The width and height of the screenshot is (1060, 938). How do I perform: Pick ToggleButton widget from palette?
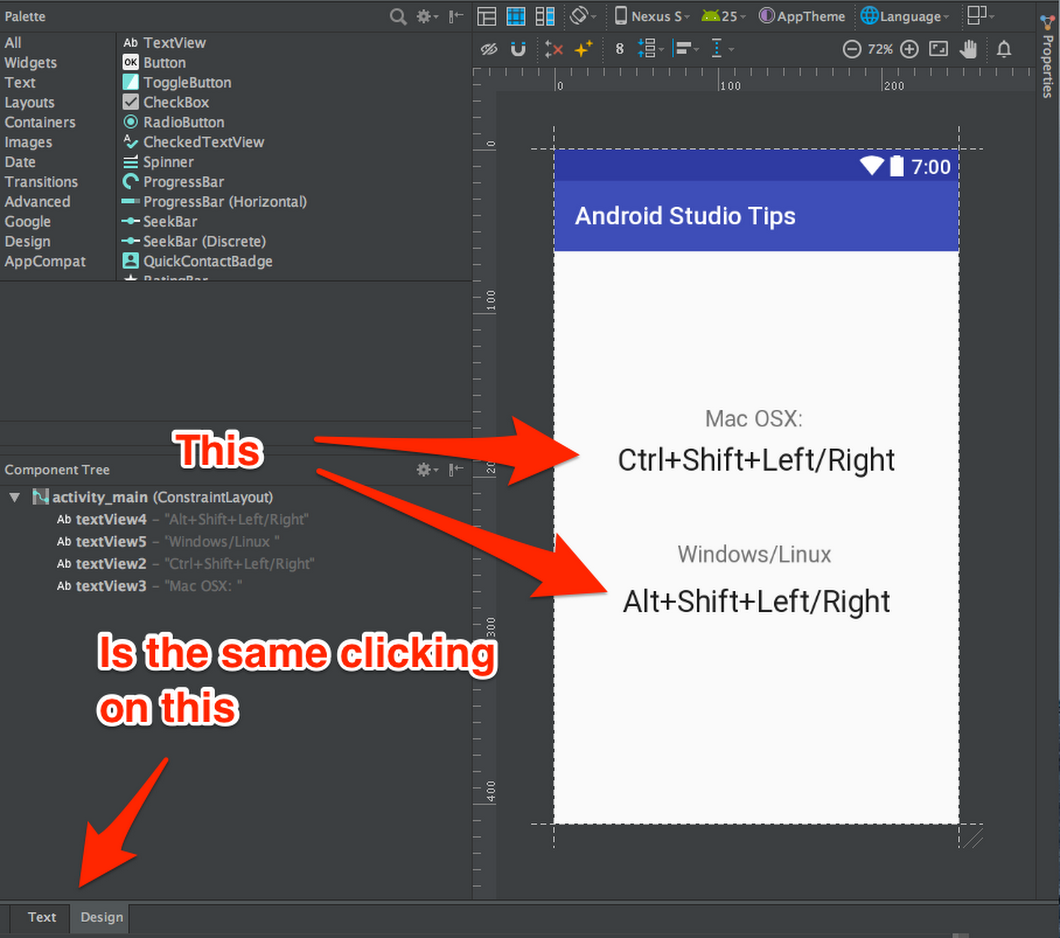pos(177,82)
